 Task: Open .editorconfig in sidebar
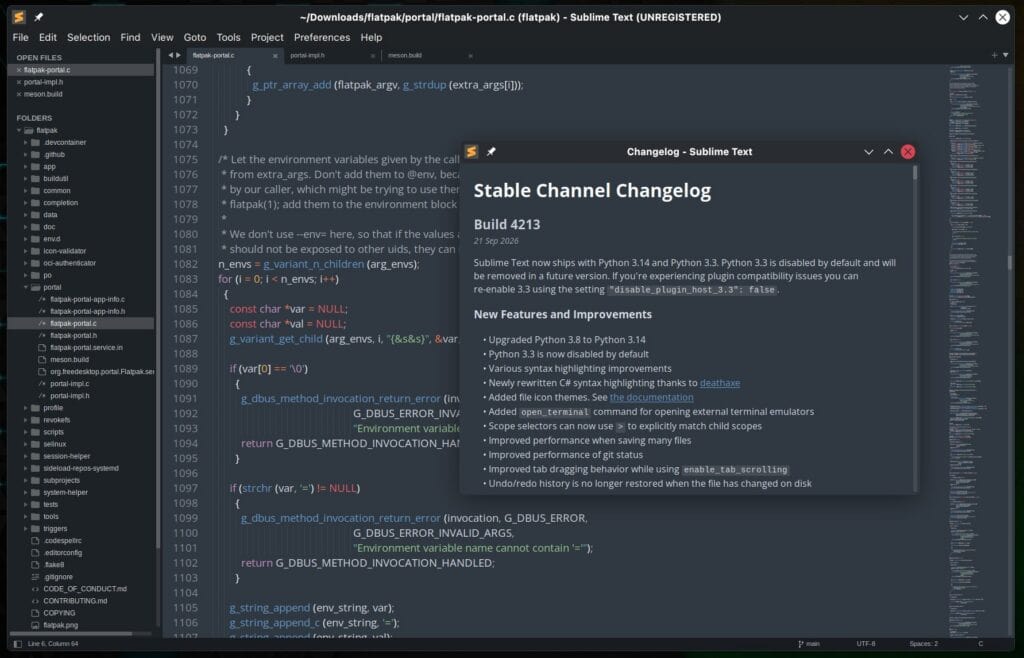coord(63,553)
